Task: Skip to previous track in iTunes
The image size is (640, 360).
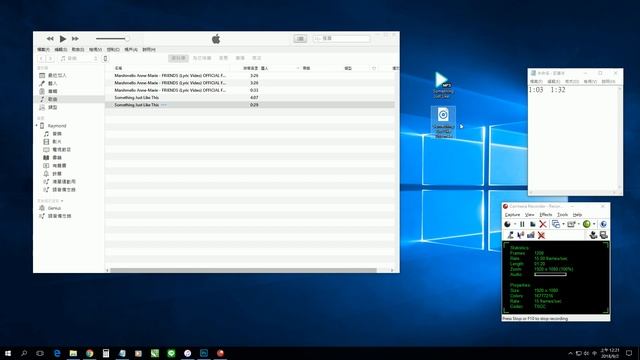Action: [50, 39]
